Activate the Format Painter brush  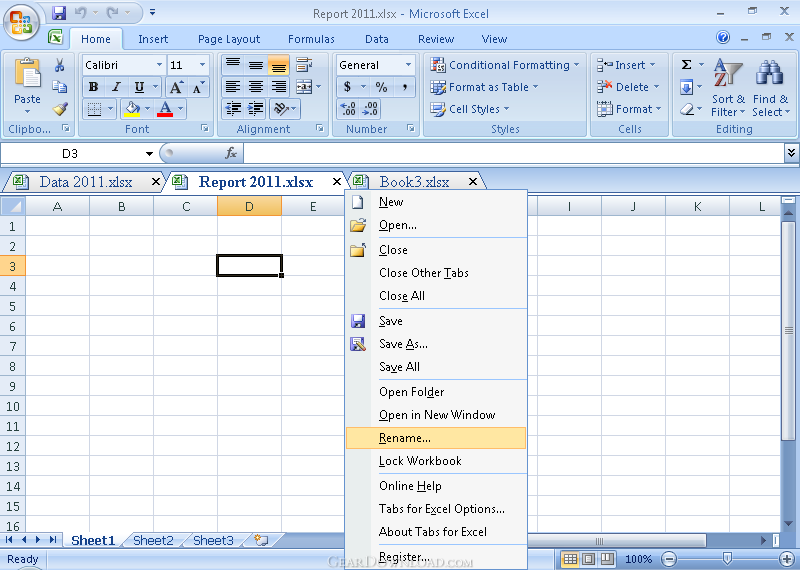60,108
